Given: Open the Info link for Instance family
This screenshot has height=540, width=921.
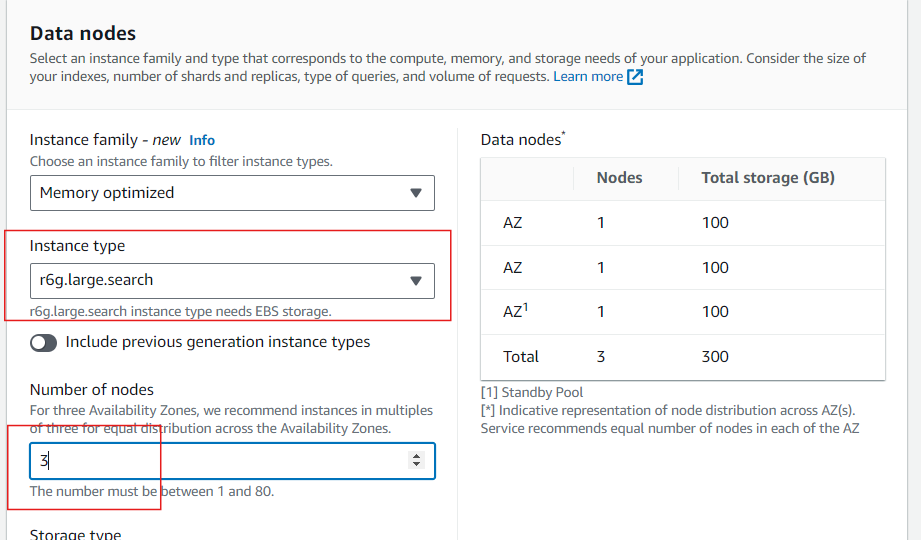Looking at the screenshot, I should (x=202, y=141).
